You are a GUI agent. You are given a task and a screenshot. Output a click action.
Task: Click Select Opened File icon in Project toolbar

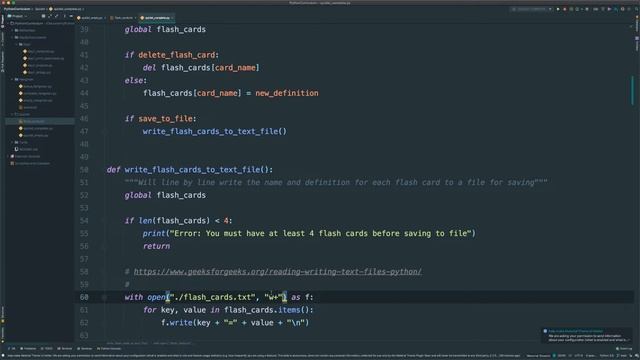point(43,16)
